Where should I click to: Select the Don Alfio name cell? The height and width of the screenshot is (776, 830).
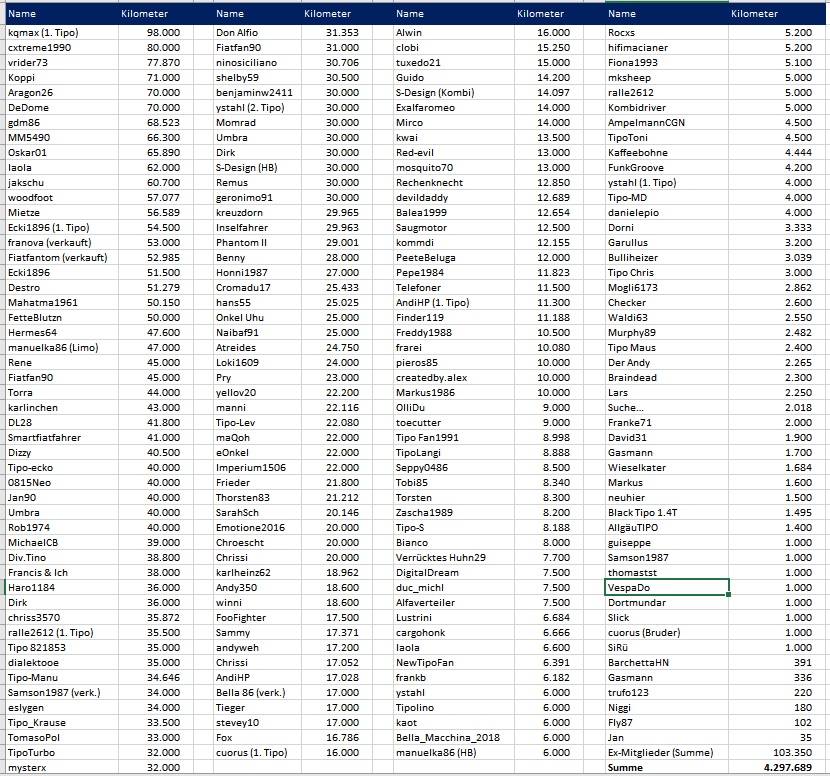236,33
